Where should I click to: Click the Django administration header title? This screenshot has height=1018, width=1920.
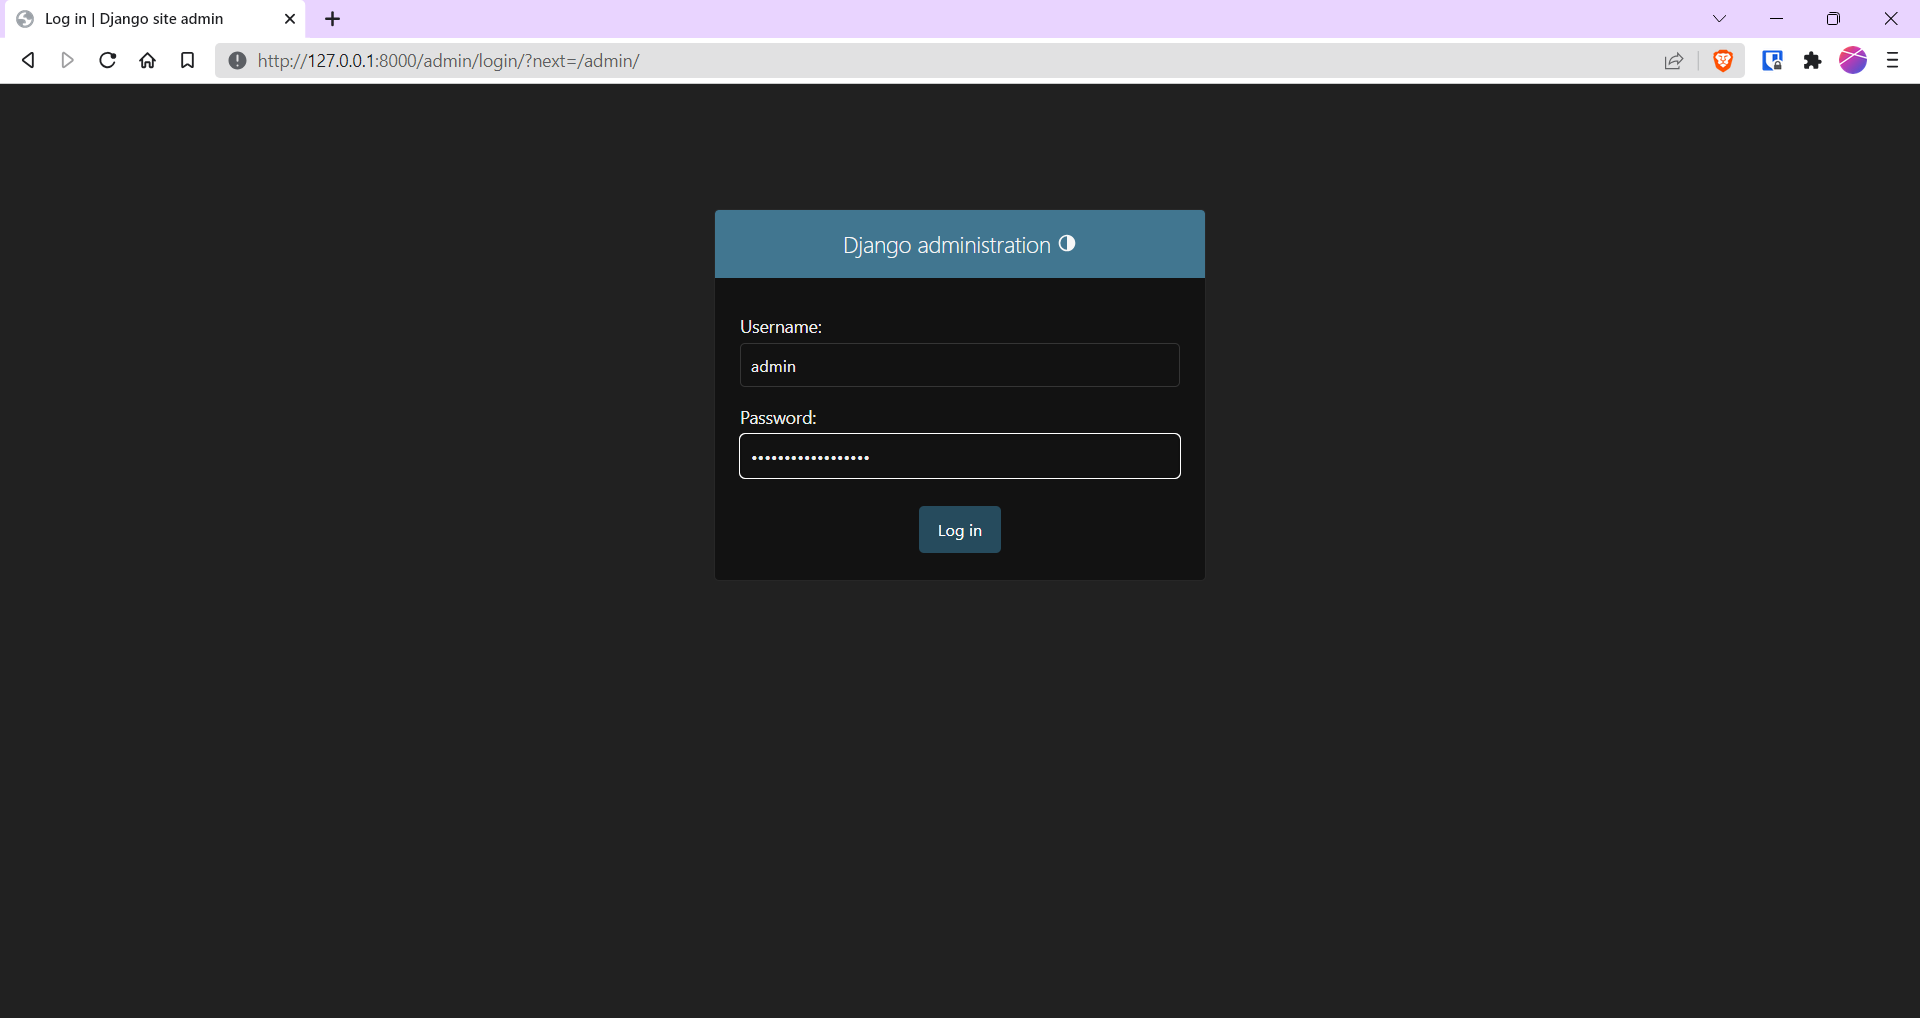(946, 245)
